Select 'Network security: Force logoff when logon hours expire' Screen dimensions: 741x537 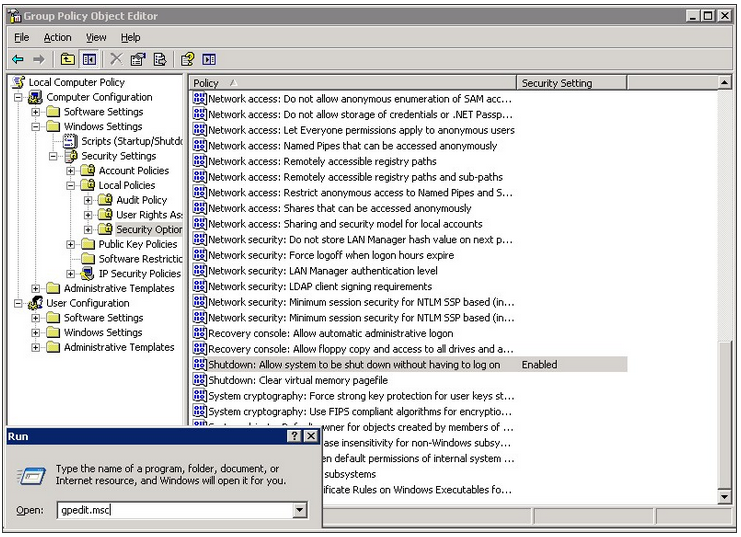(331, 255)
